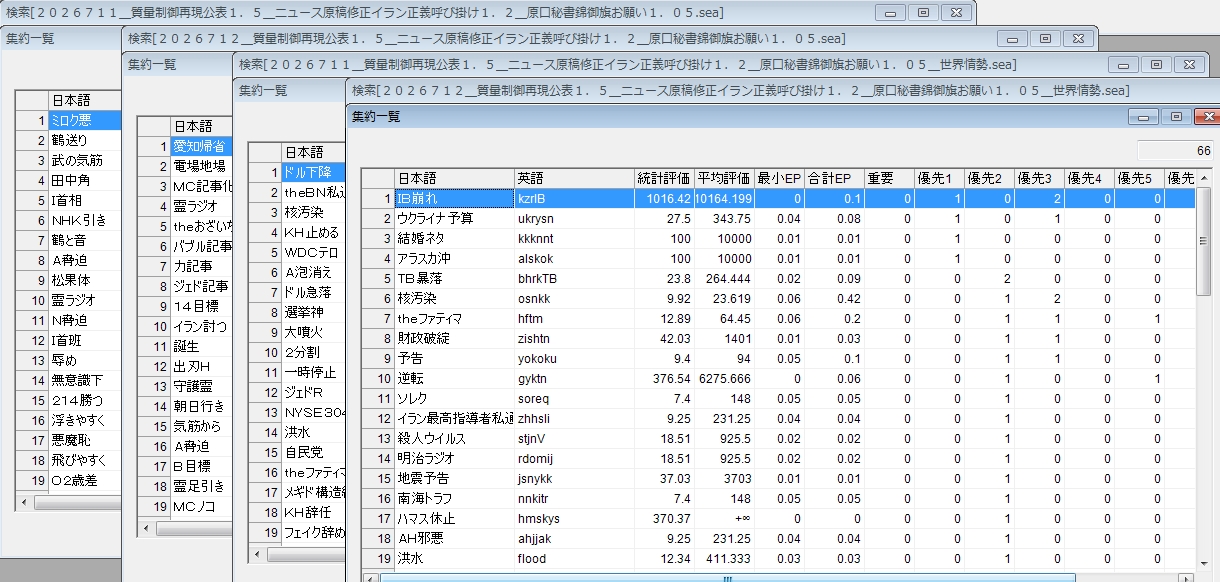Select the AH邪悪 row
The height and width of the screenshot is (582, 1220).
point(454,538)
